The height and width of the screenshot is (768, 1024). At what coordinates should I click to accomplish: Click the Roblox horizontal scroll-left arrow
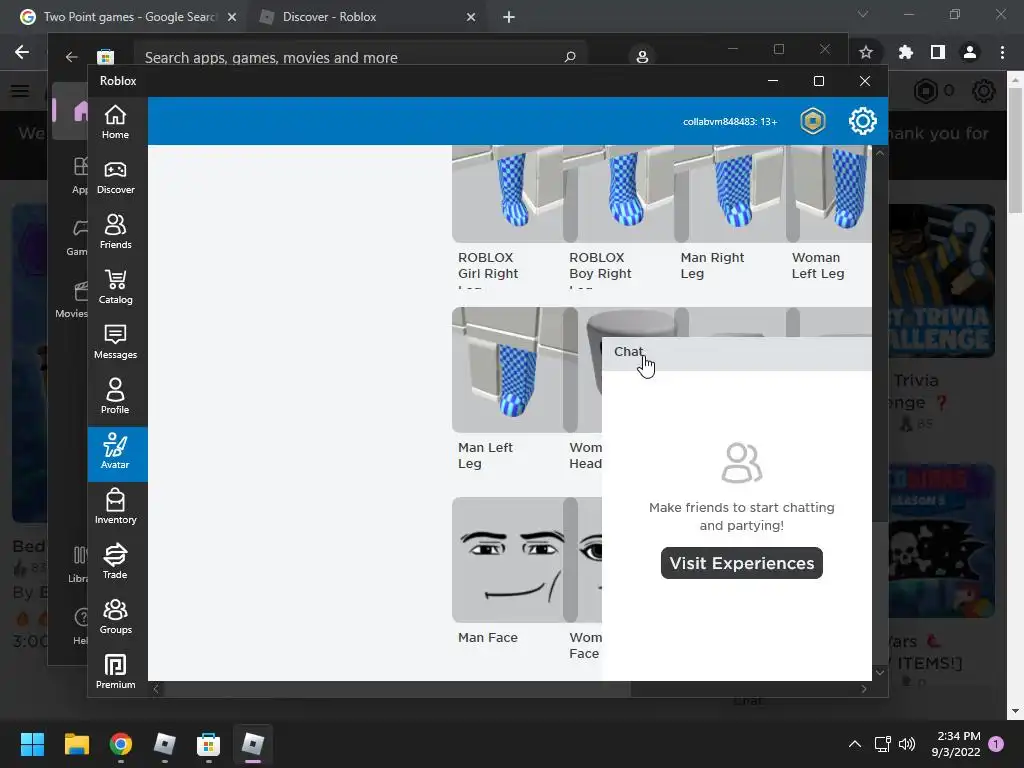click(155, 689)
